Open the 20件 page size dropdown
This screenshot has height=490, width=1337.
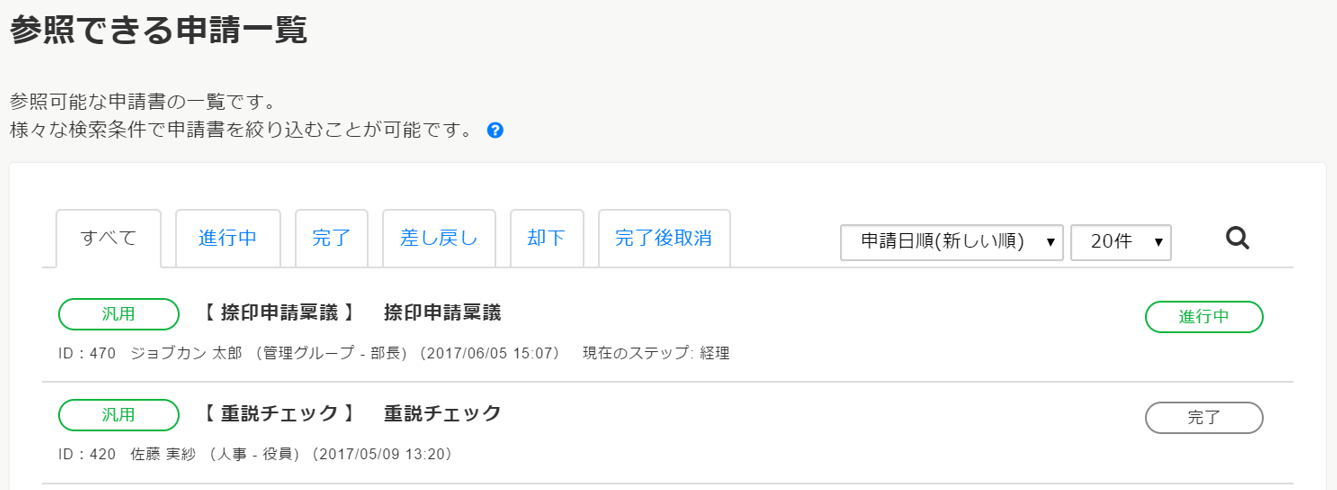tap(1121, 242)
